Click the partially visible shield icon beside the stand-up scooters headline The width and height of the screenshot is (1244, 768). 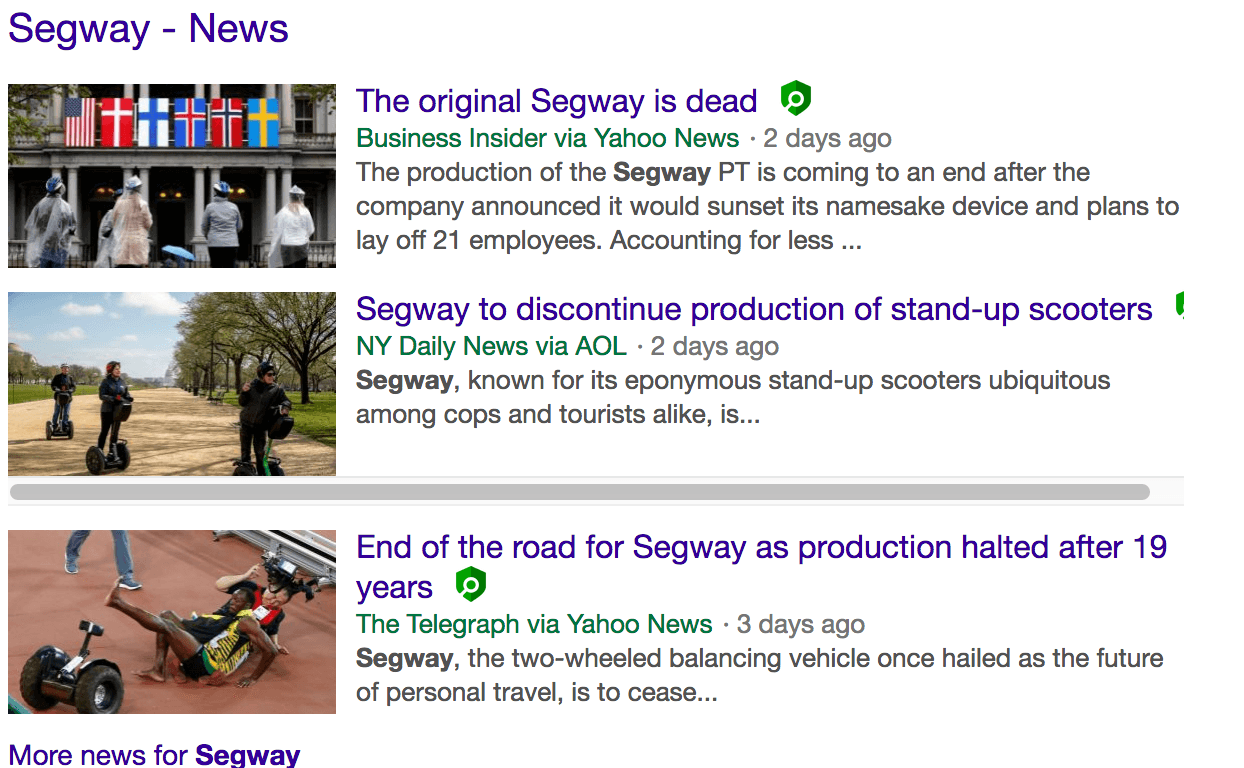point(1180,307)
